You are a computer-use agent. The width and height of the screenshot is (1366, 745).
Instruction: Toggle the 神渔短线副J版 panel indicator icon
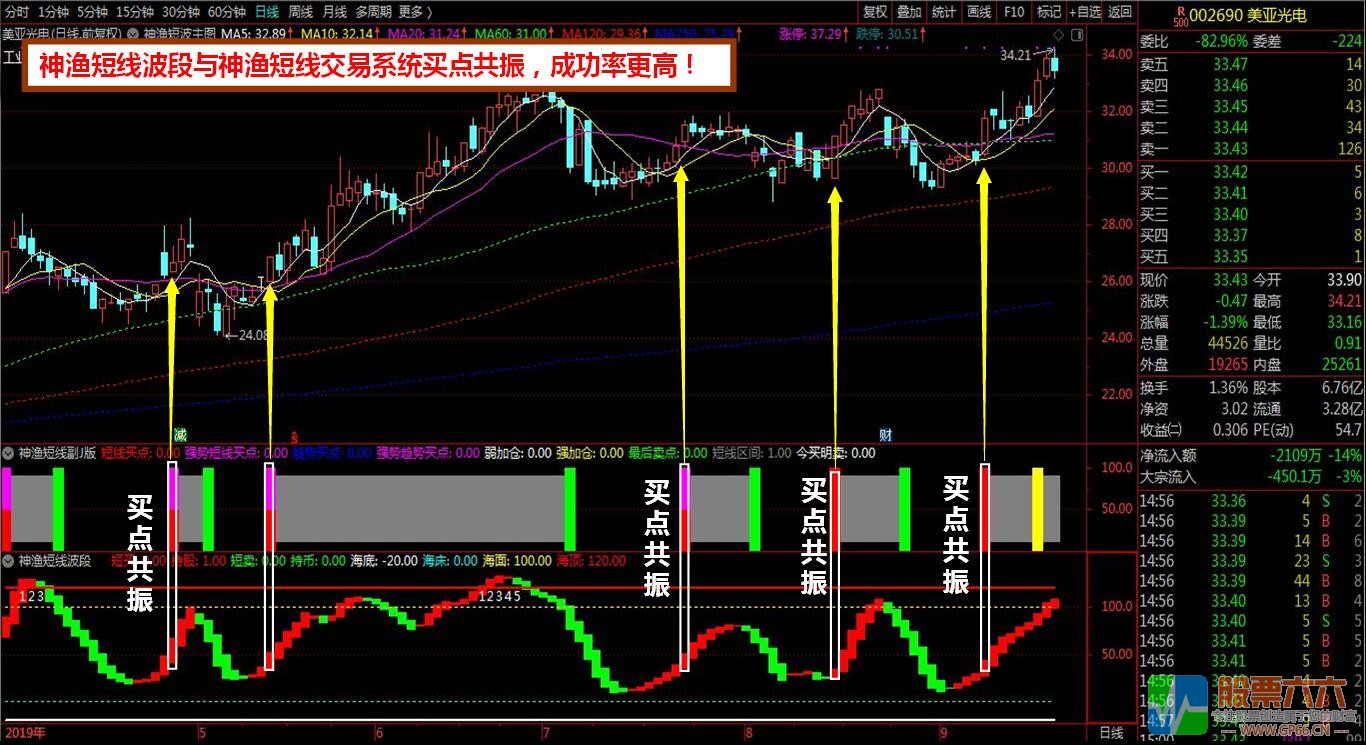pos(8,452)
